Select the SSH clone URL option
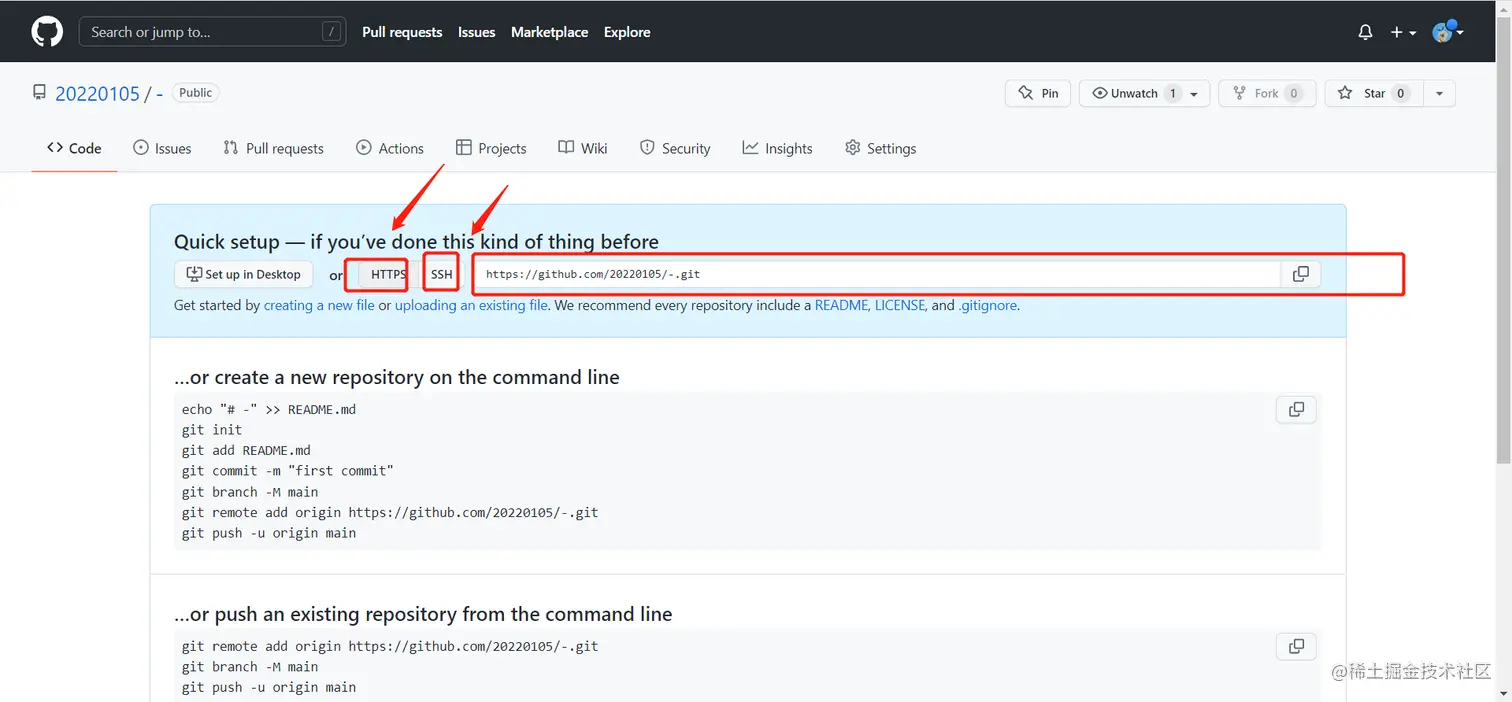Viewport: 1512px width, 702px height. [x=442, y=274]
